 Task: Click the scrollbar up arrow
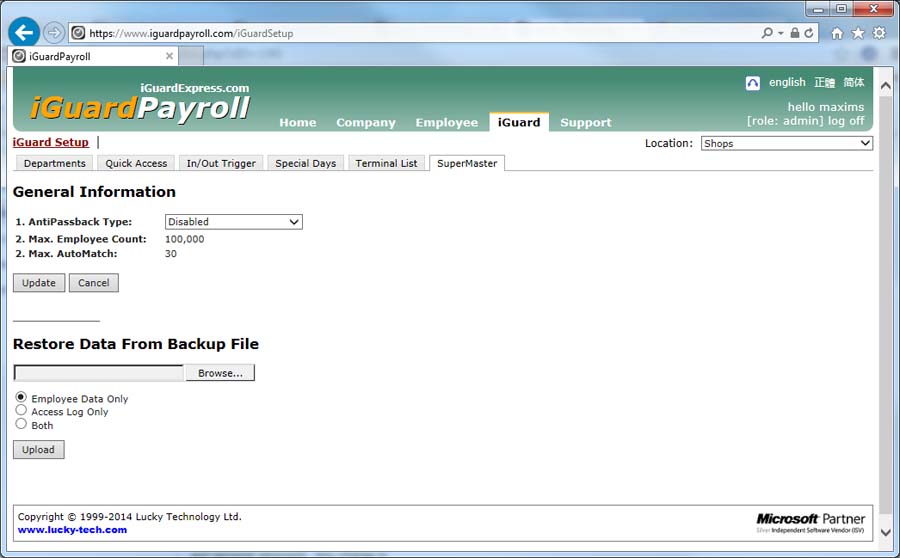coord(886,86)
